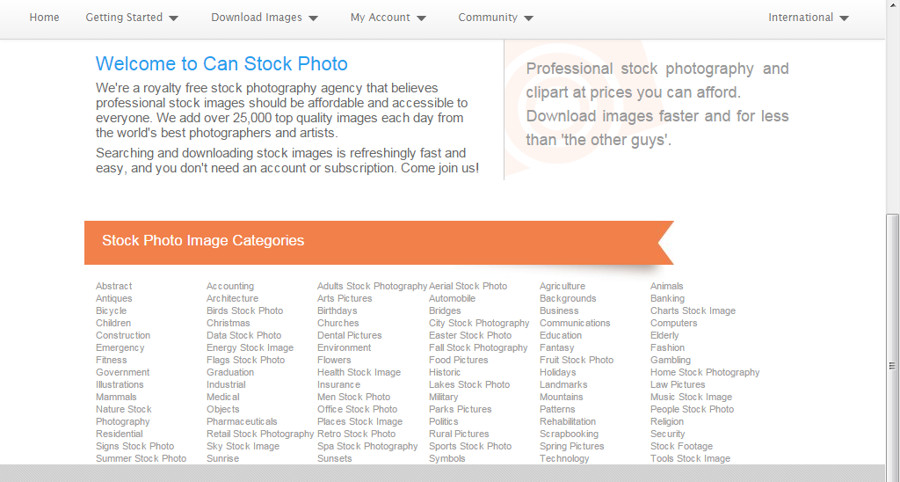Open the Aerial Stock Photo category
900x482 pixels.
(468, 286)
